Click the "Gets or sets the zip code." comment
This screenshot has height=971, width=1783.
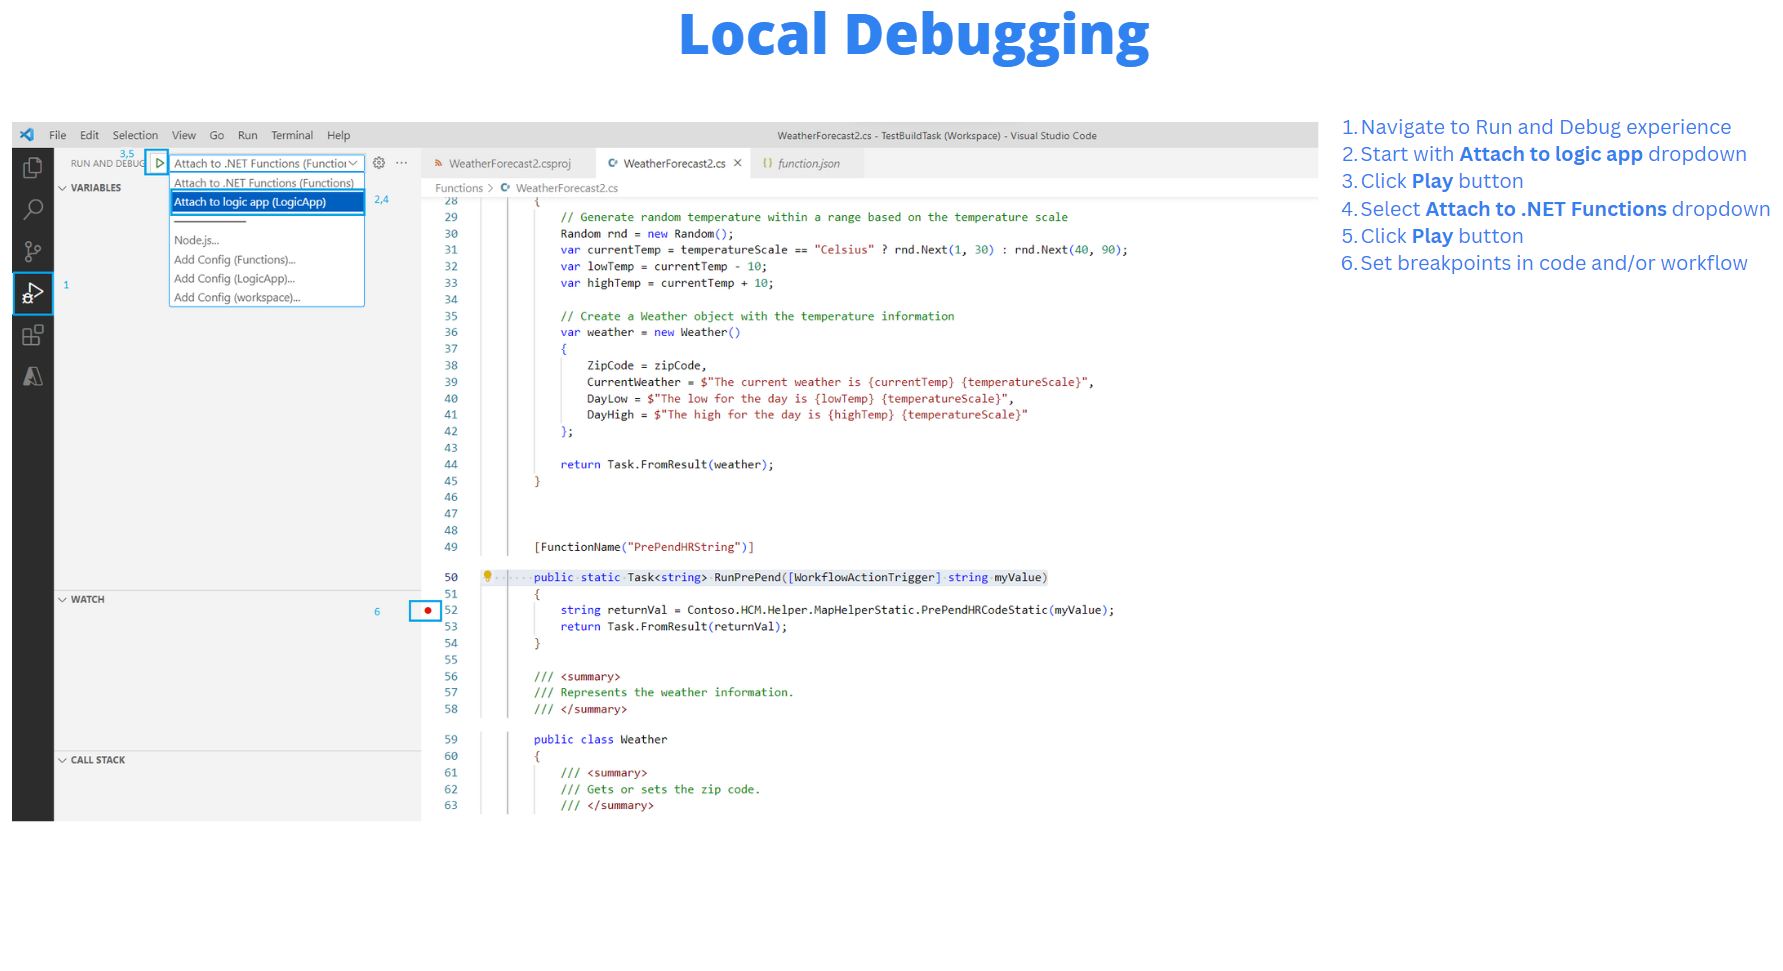pyautogui.click(x=660, y=789)
